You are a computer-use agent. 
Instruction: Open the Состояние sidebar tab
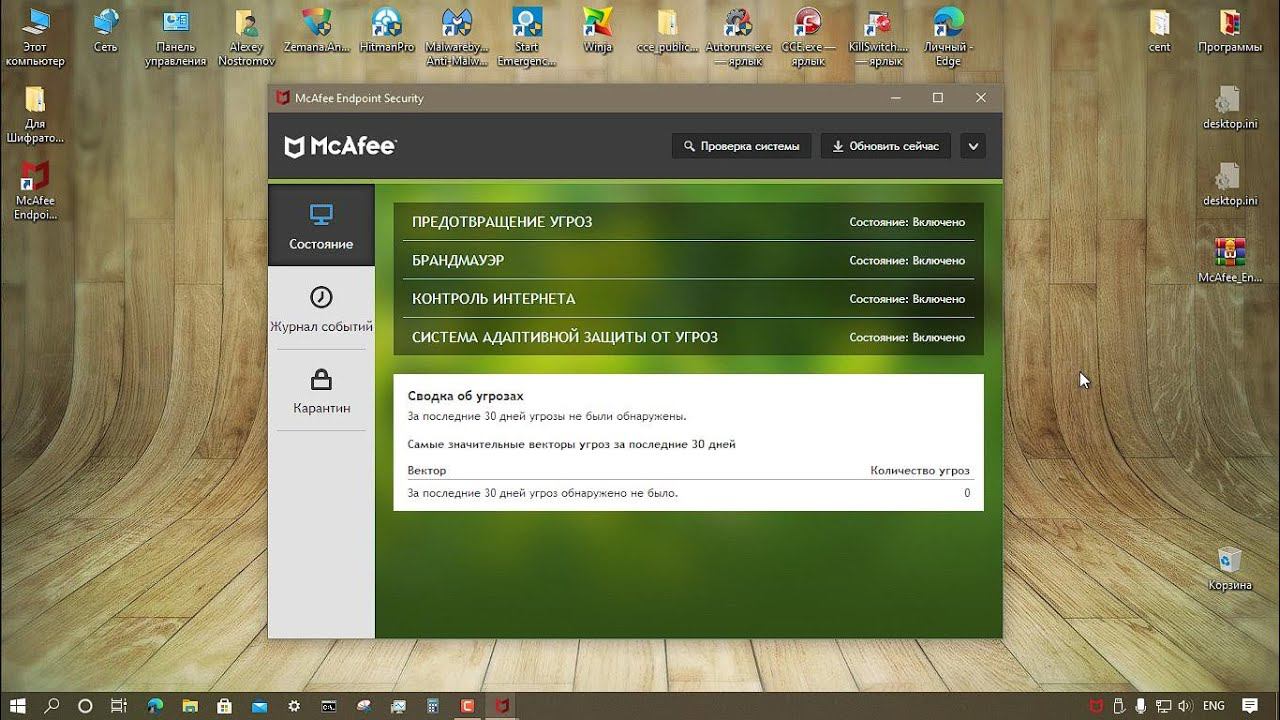[321, 225]
